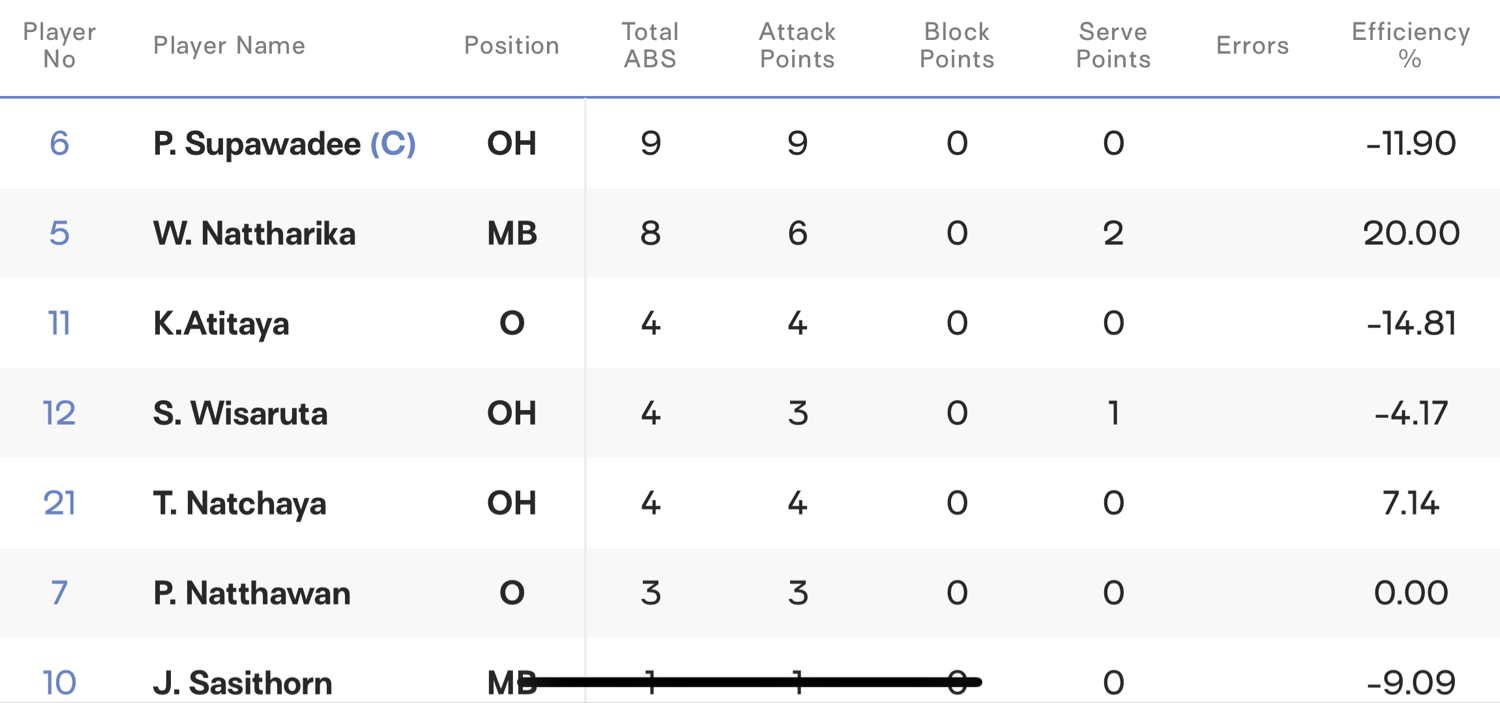Sort by Errors column header
1500x703 pixels.
pos(1252,45)
